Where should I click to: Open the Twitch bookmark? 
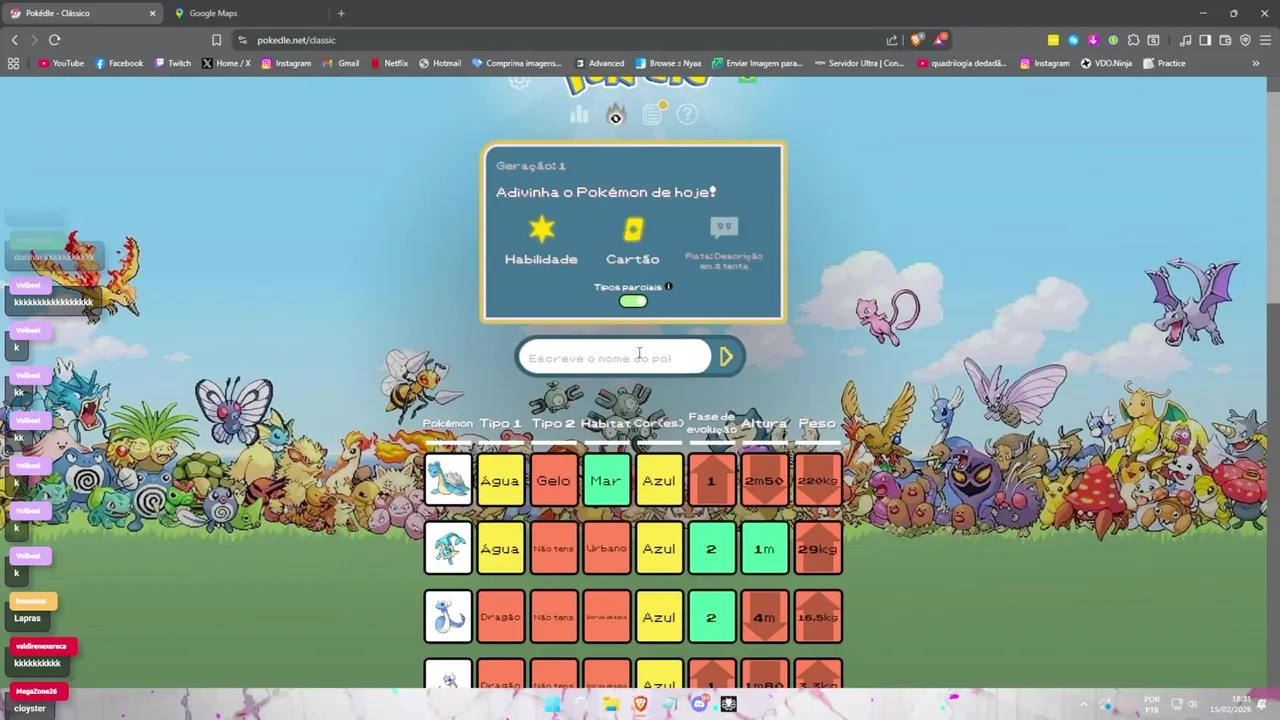(173, 63)
